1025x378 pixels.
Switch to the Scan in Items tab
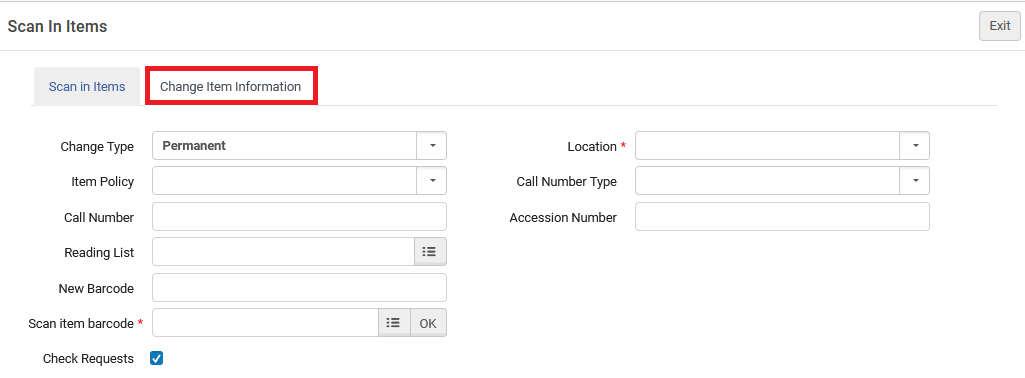[87, 86]
